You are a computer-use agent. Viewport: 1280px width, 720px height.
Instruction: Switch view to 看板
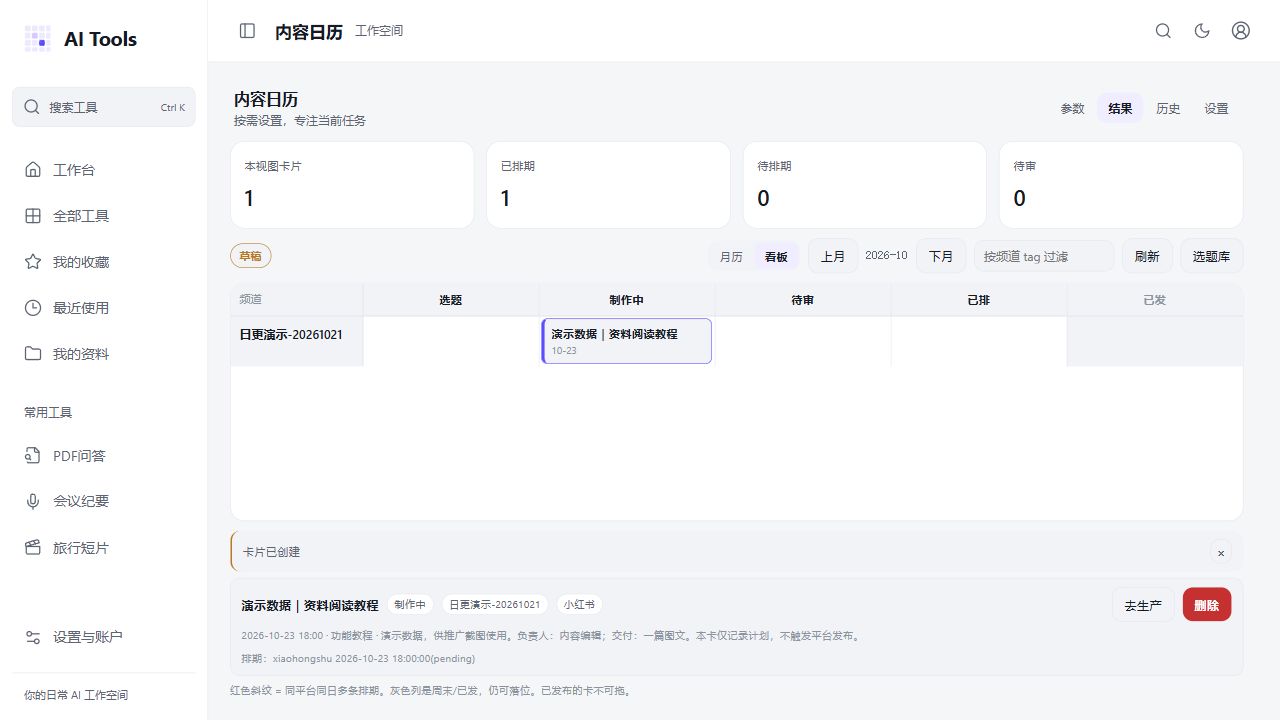click(776, 257)
